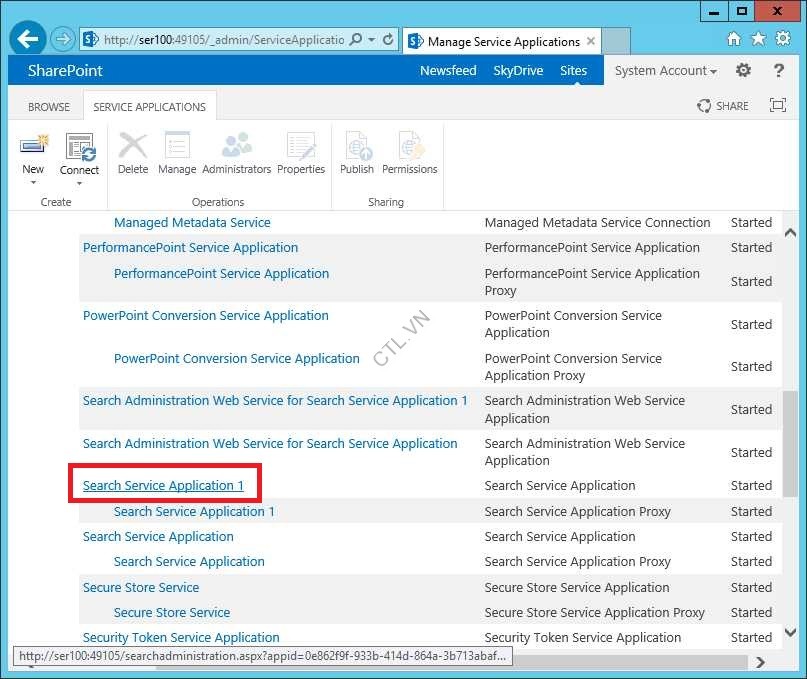Open the top-level Secure Store Service link

point(141,587)
